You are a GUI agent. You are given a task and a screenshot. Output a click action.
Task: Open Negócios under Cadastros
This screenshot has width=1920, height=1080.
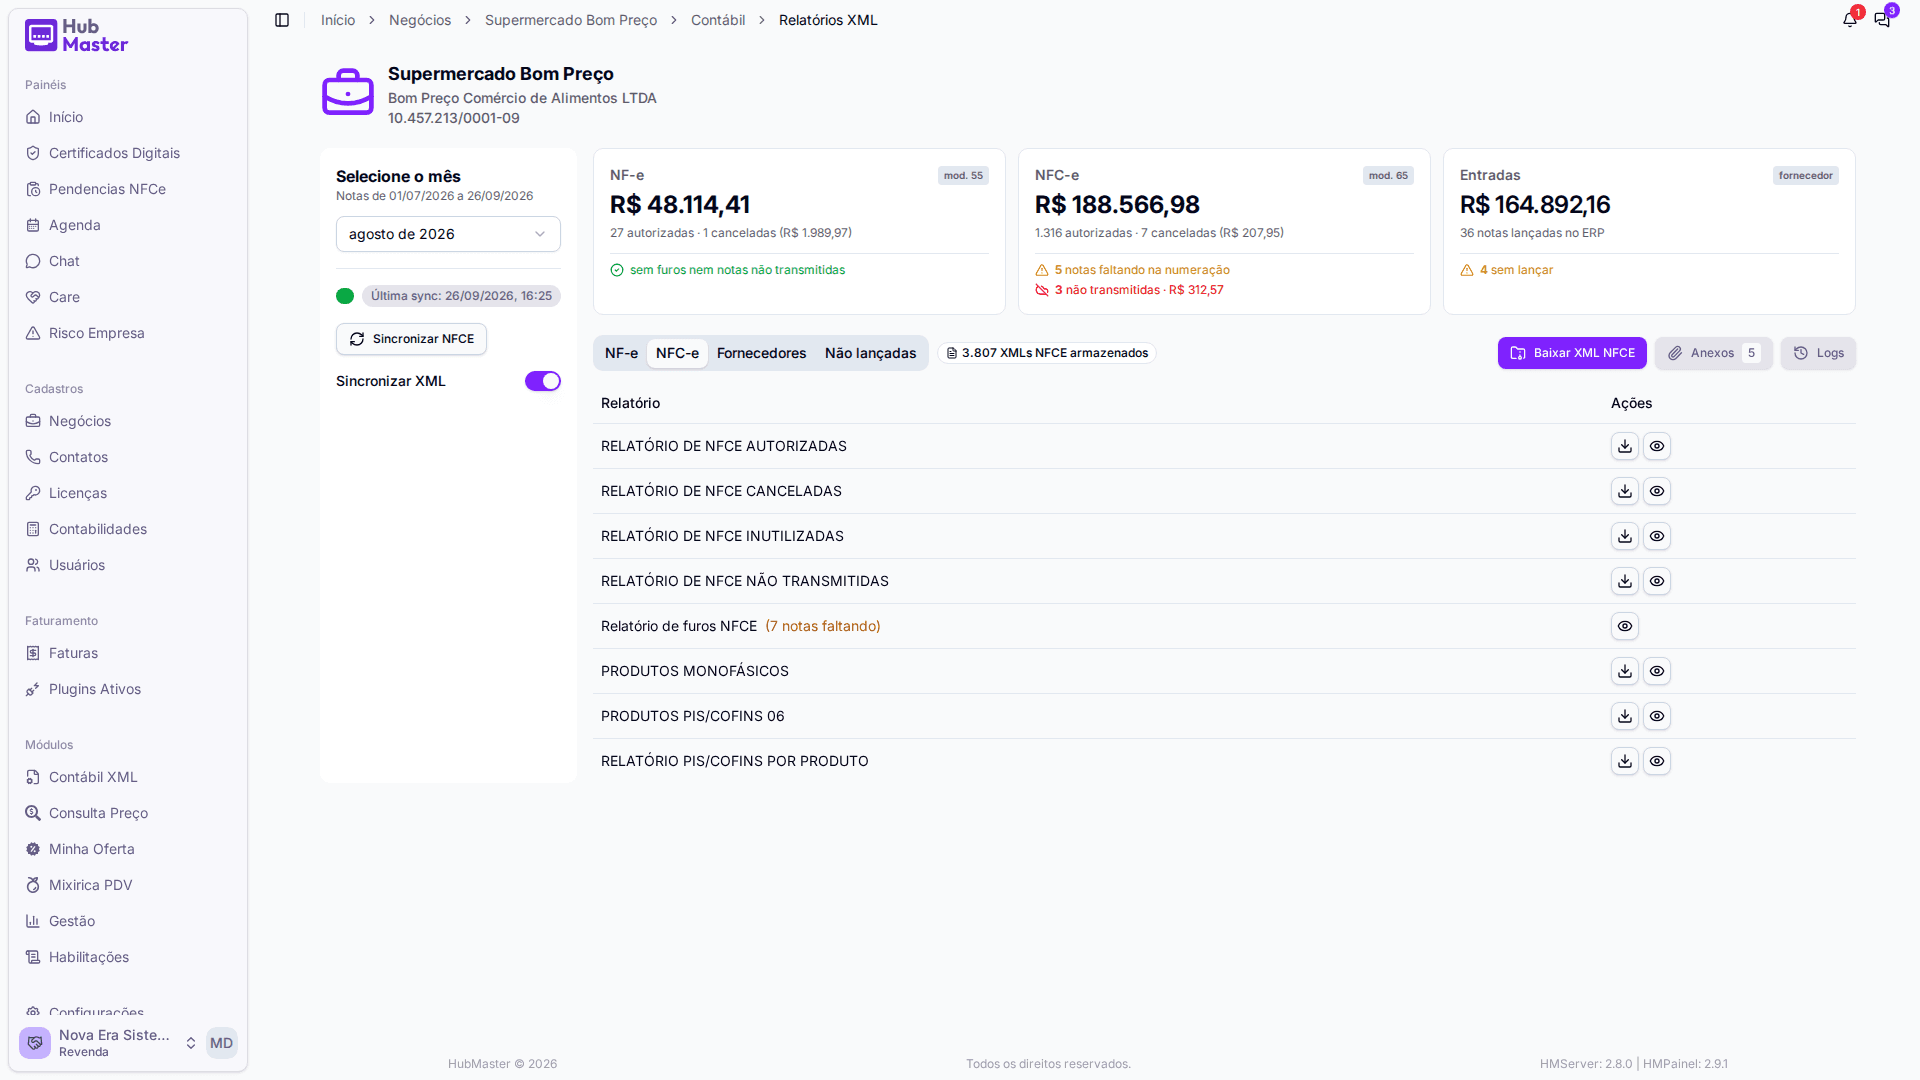[x=128, y=421]
